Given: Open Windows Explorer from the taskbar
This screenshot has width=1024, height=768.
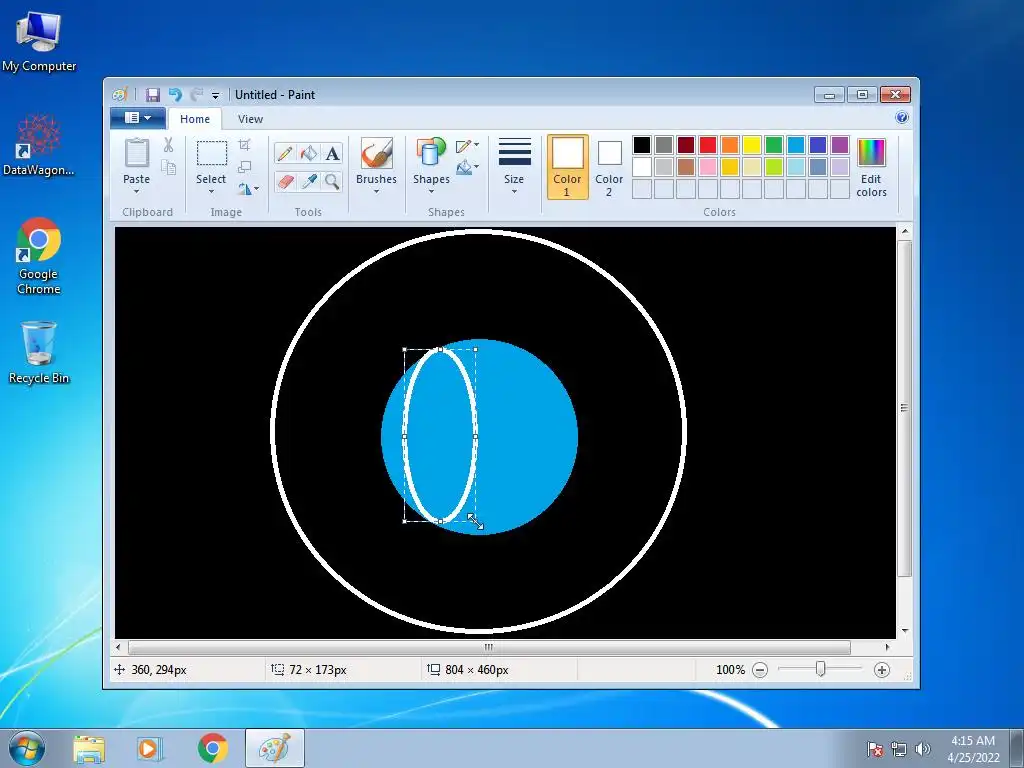Looking at the screenshot, I should [89, 748].
